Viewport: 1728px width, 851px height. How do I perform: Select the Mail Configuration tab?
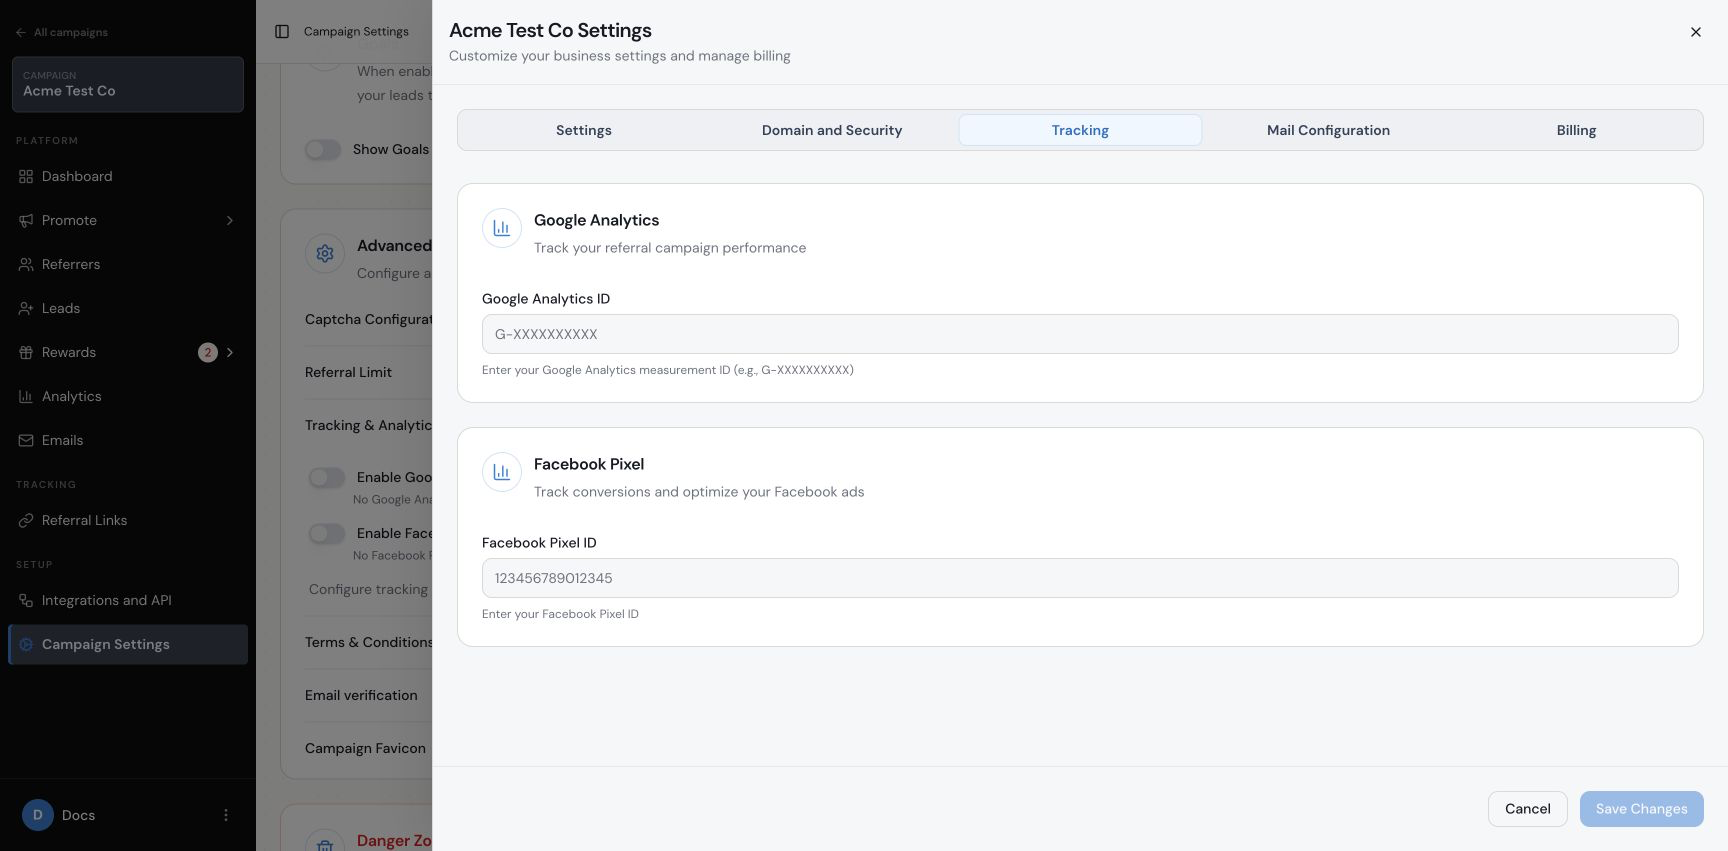pos(1328,130)
